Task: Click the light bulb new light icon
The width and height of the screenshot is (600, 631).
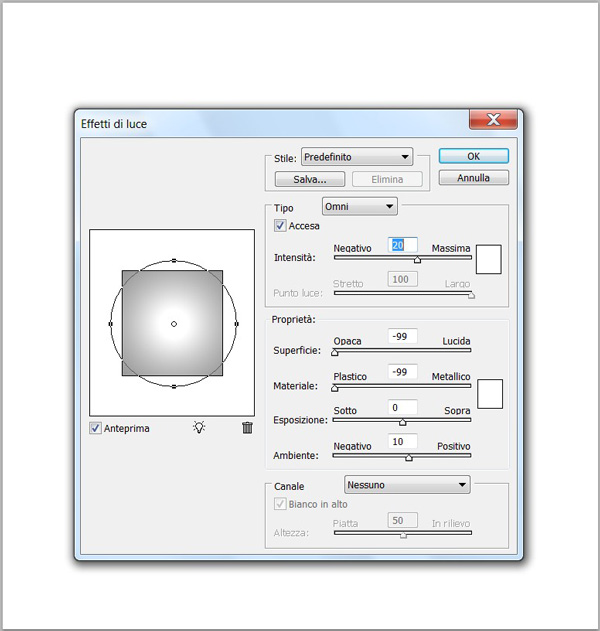Action: pyautogui.click(x=199, y=427)
